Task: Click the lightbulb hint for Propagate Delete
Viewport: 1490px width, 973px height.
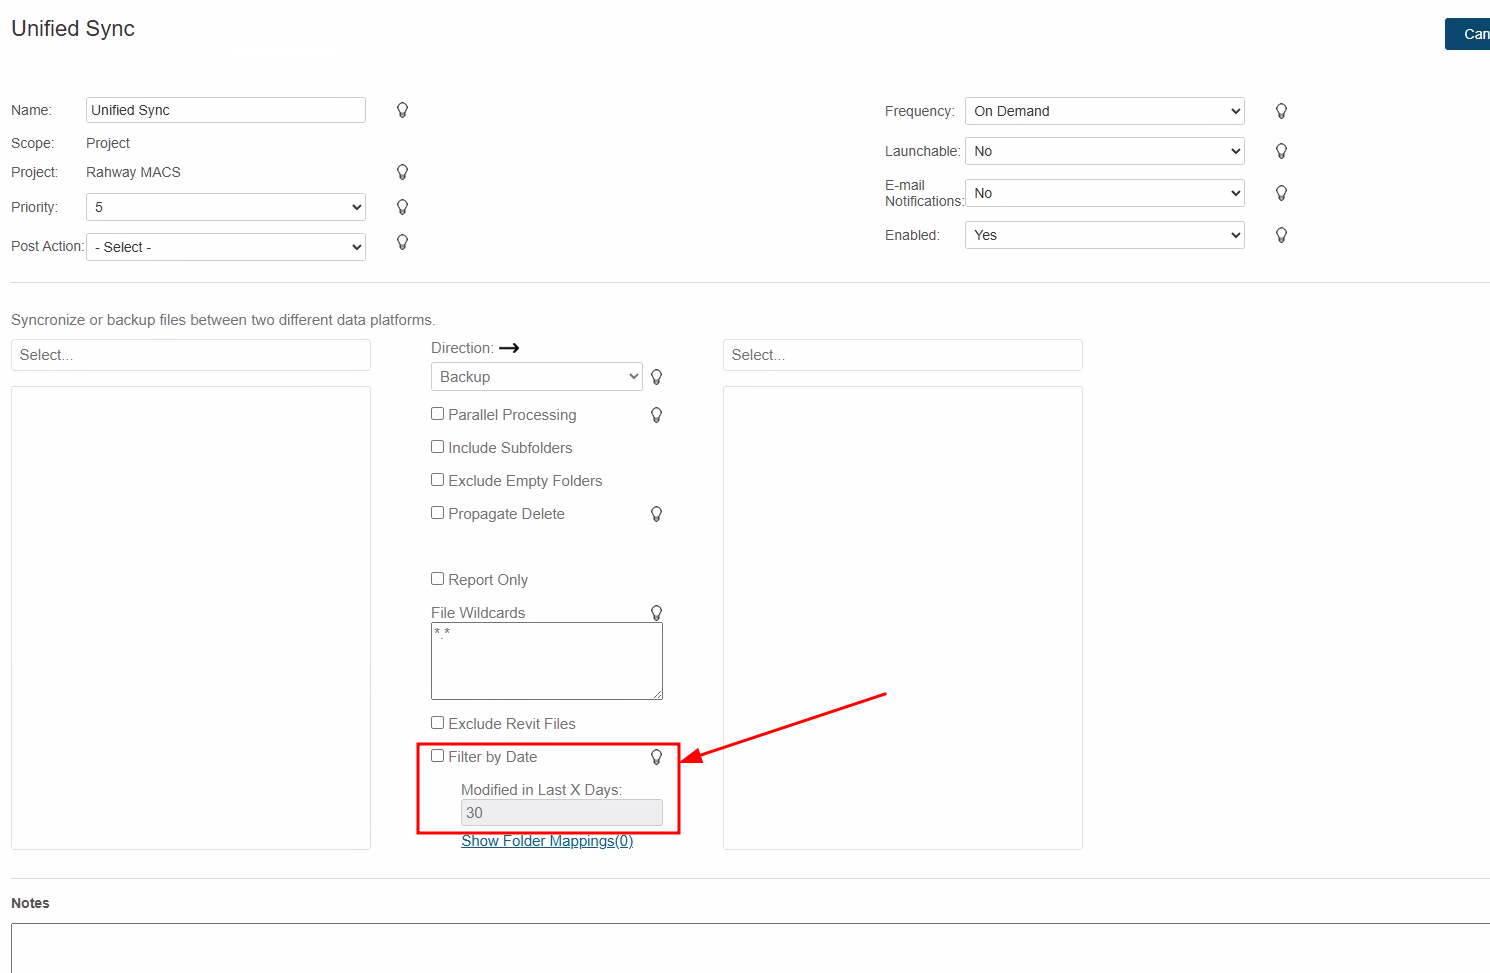Action: (x=656, y=514)
